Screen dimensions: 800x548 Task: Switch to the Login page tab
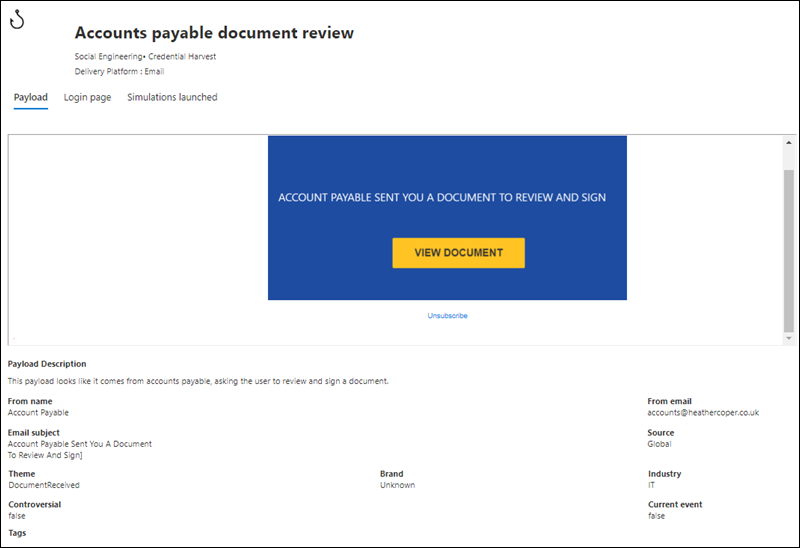(x=87, y=97)
